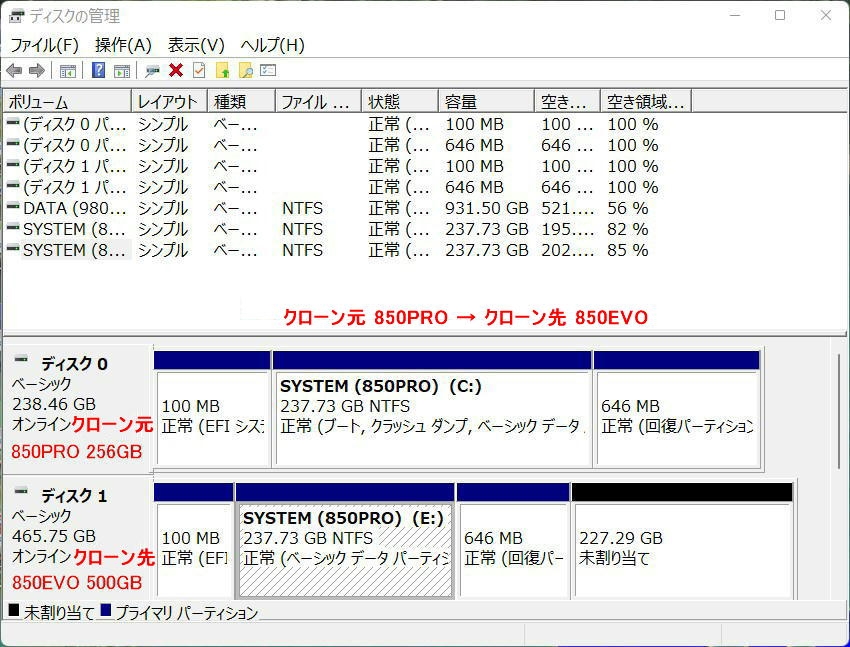This screenshot has height=647, width=850.
Task: Select Disk 0's 100 MB EFI partition block
Action: click(x=212, y=410)
